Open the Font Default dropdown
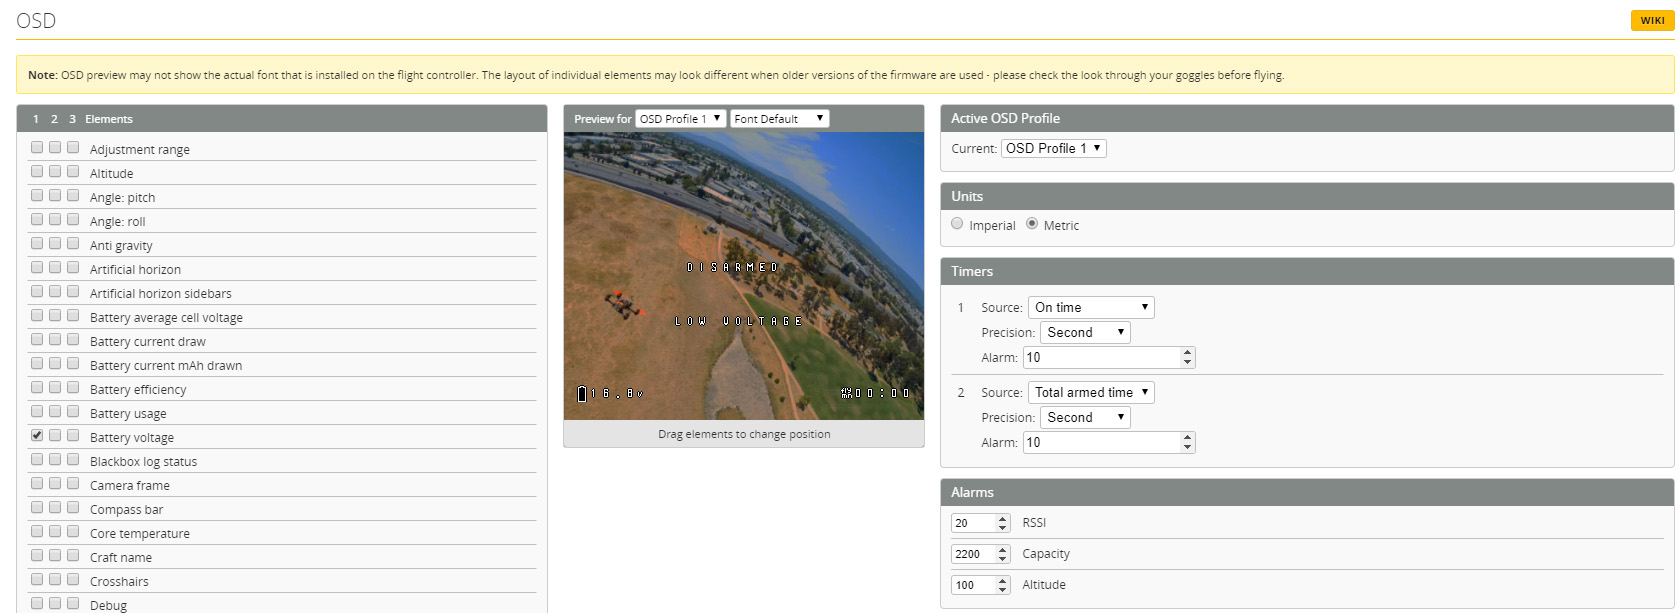Image resolution: width=1678 pixels, height=613 pixels. (779, 118)
